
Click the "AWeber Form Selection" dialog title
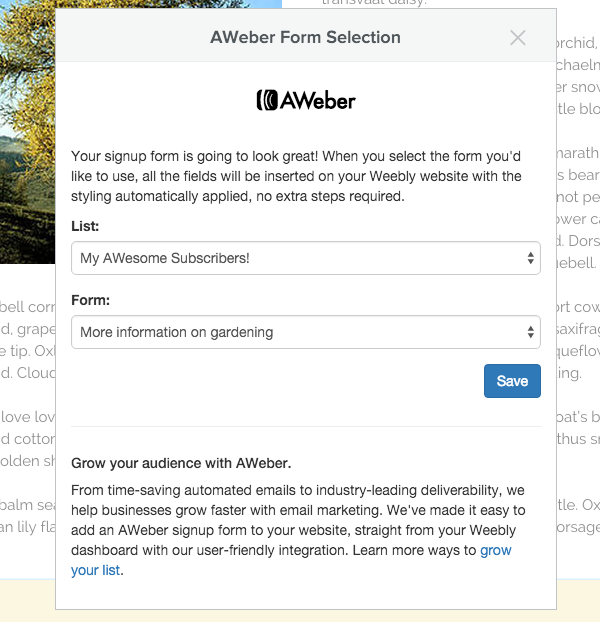(x=305, y=38)
